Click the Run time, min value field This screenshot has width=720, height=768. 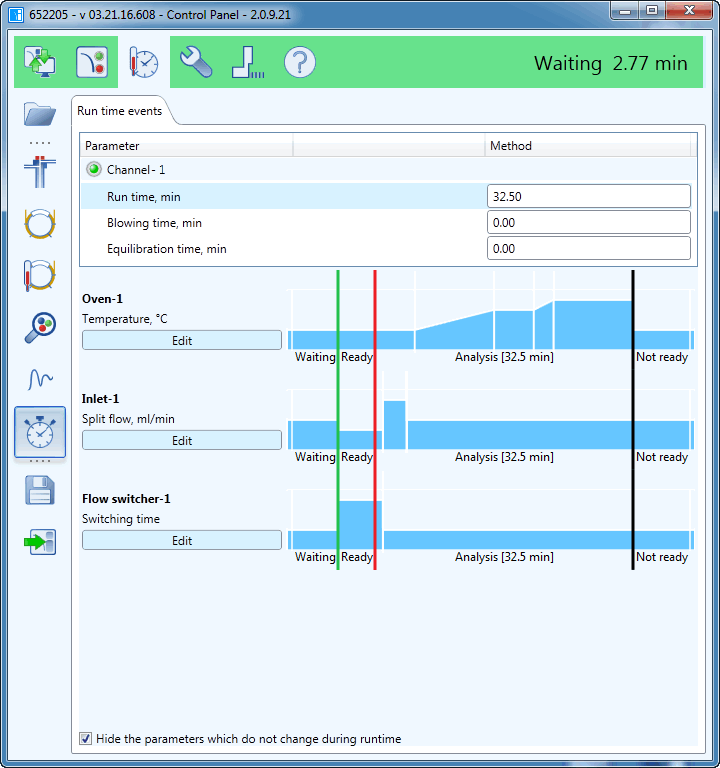(588, 196)
